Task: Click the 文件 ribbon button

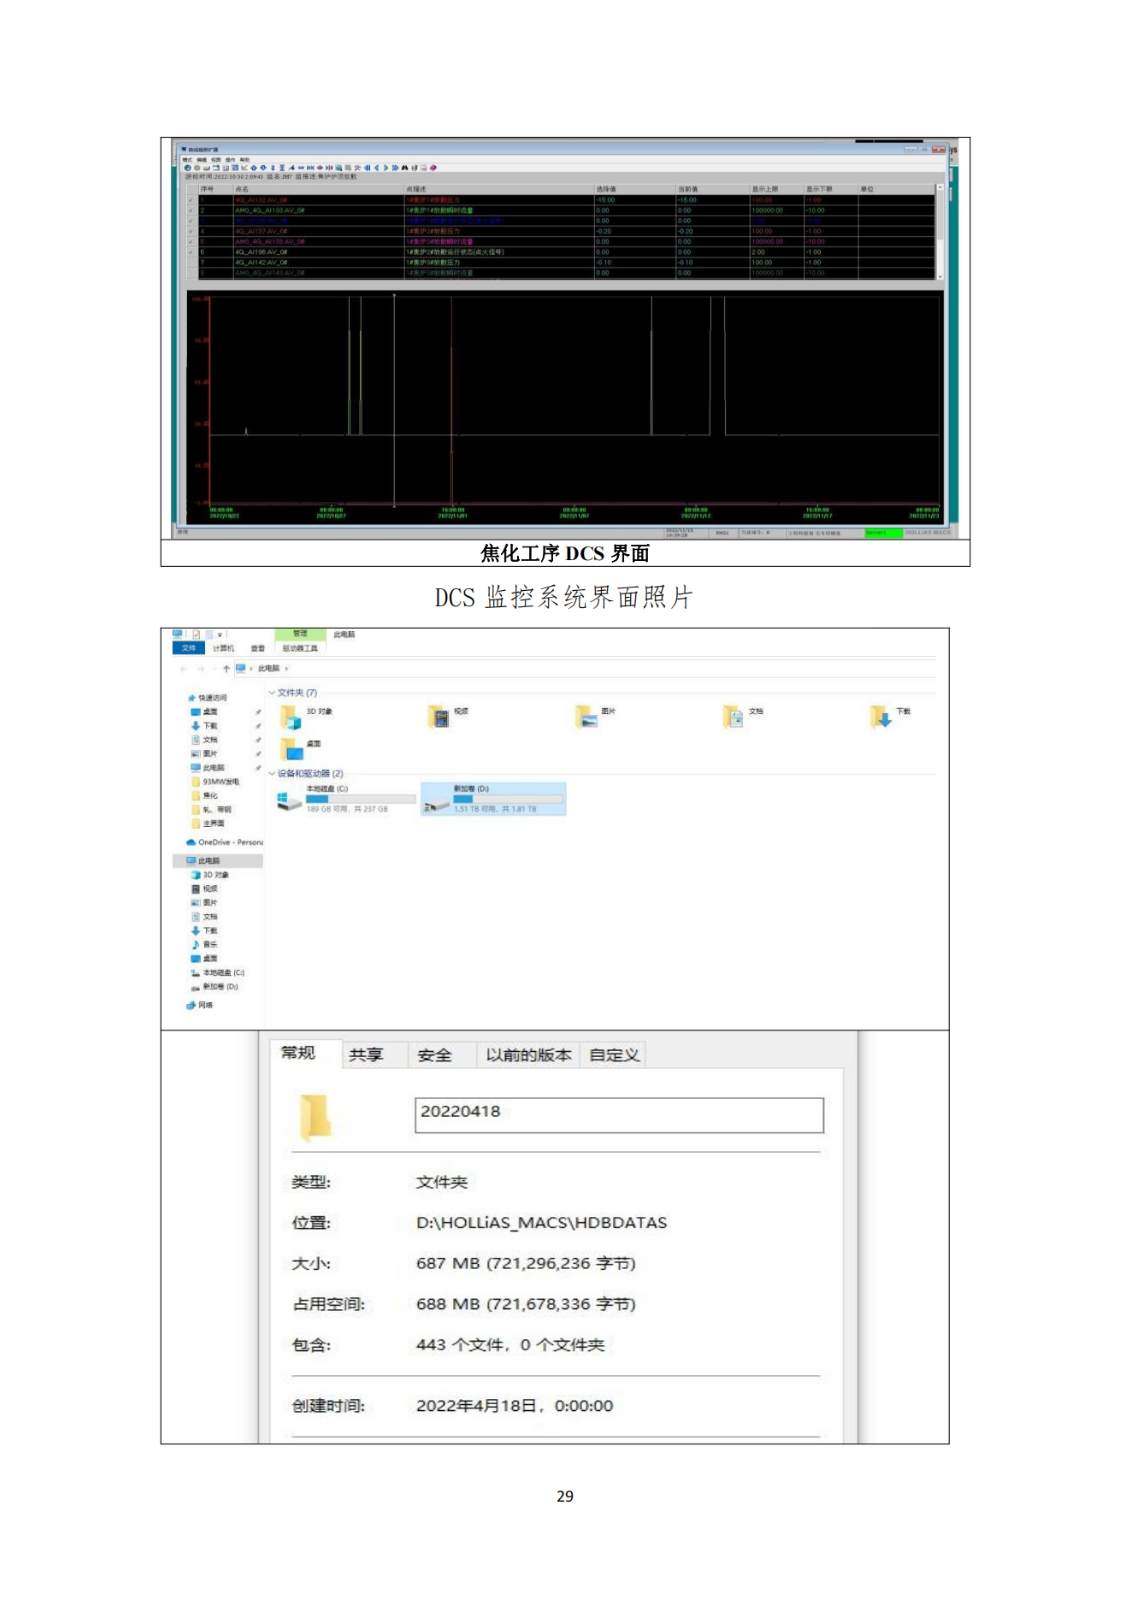Action: pyautogui.click(x=189, y=648)
